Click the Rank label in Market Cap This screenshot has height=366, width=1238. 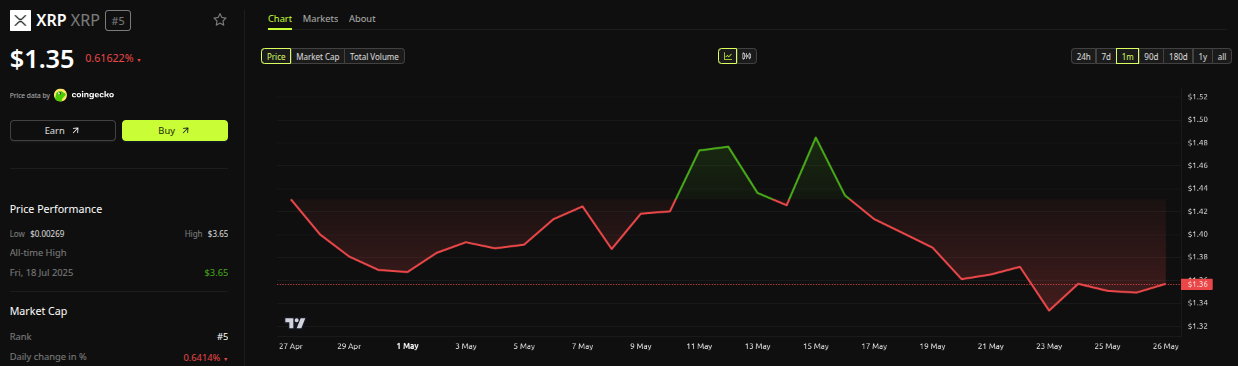[20, 337]
